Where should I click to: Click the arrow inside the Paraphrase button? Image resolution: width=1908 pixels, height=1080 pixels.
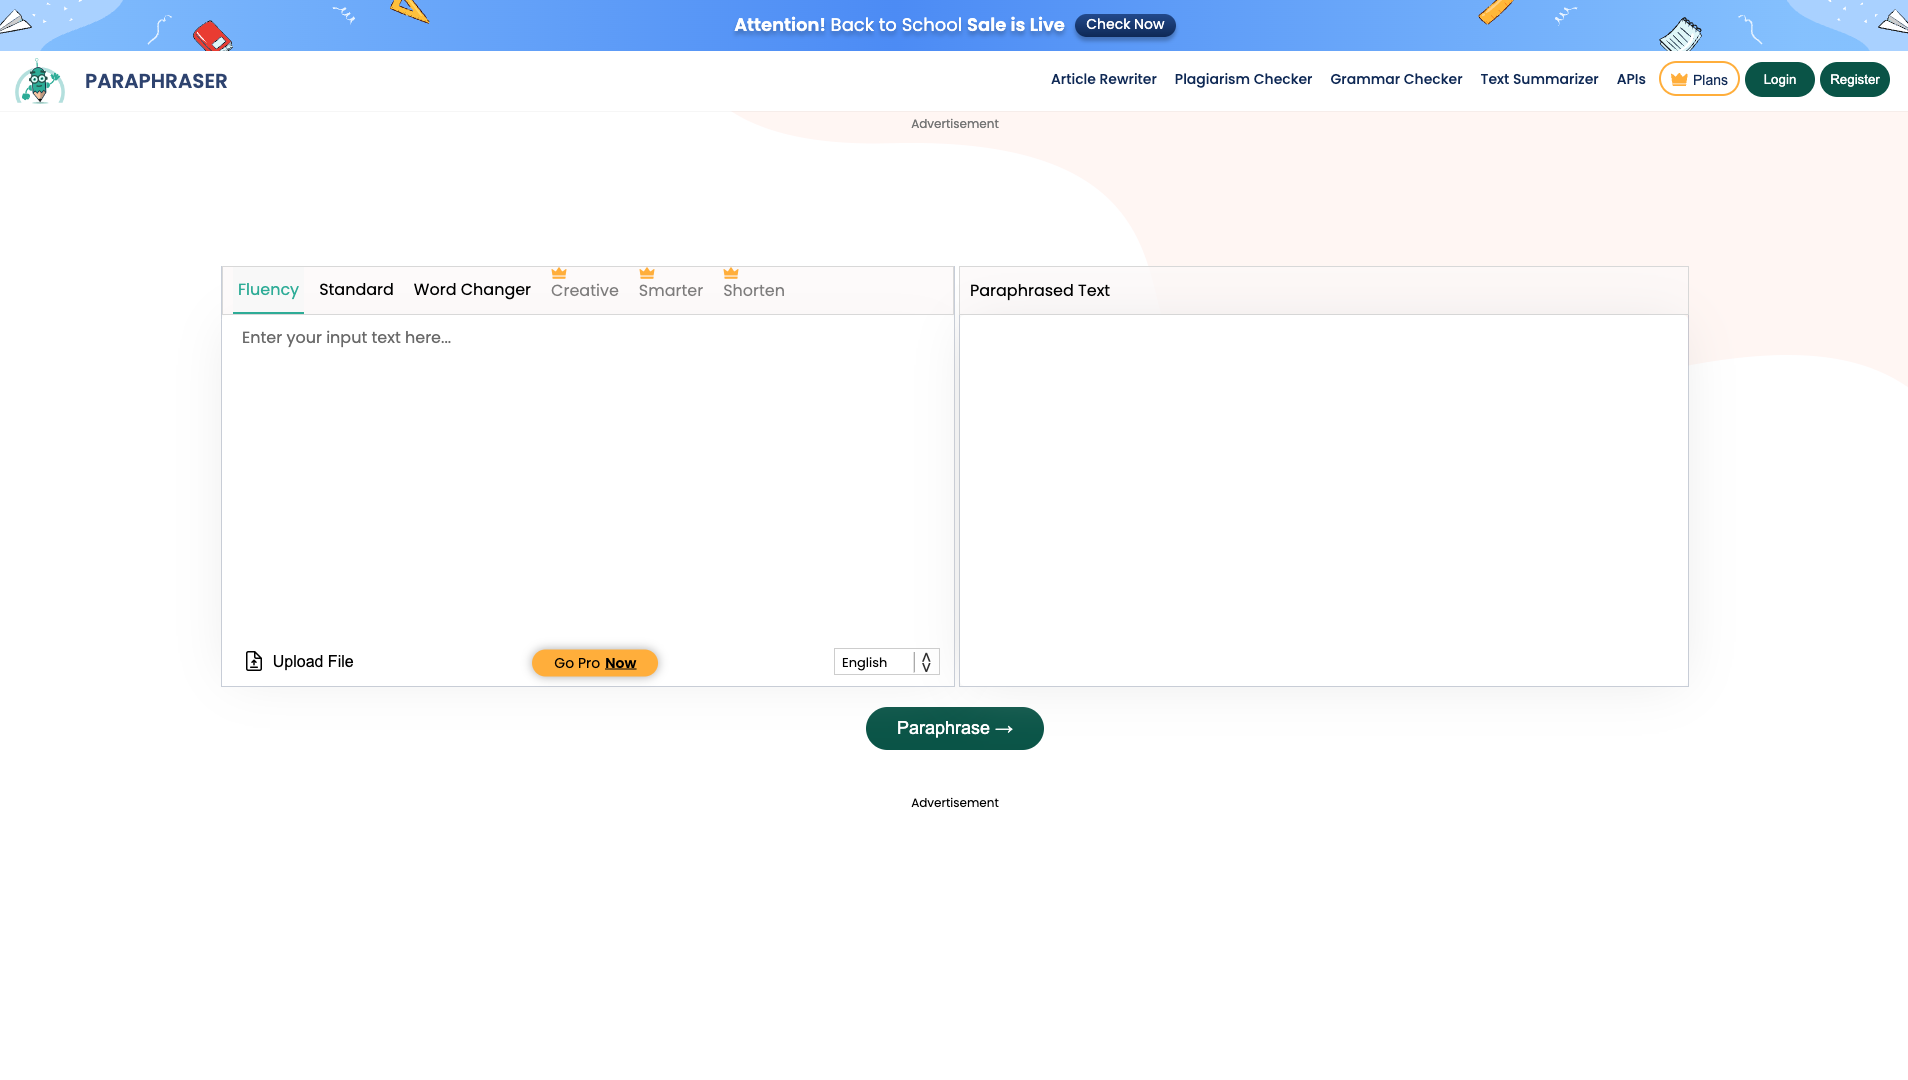pyautogui.click(x=1003, y=728)
